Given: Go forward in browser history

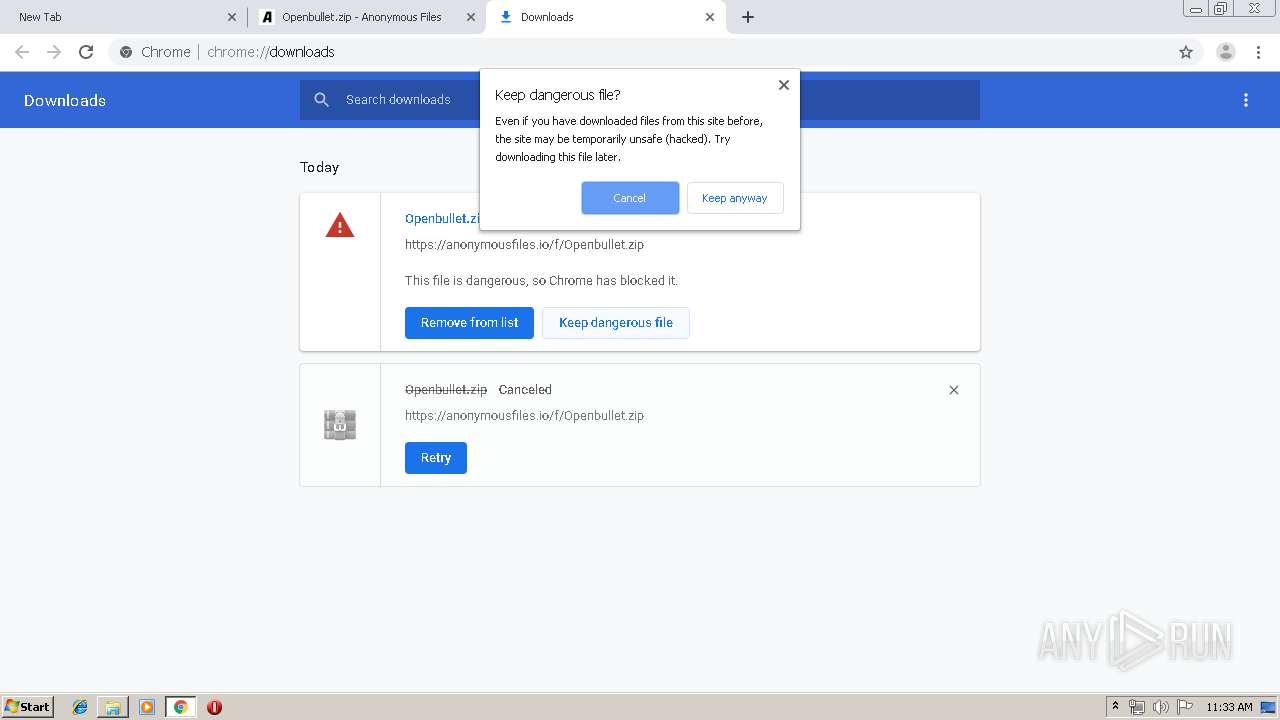Looking at the screenshot, I should pyautogui.click(x=54, y=52).
